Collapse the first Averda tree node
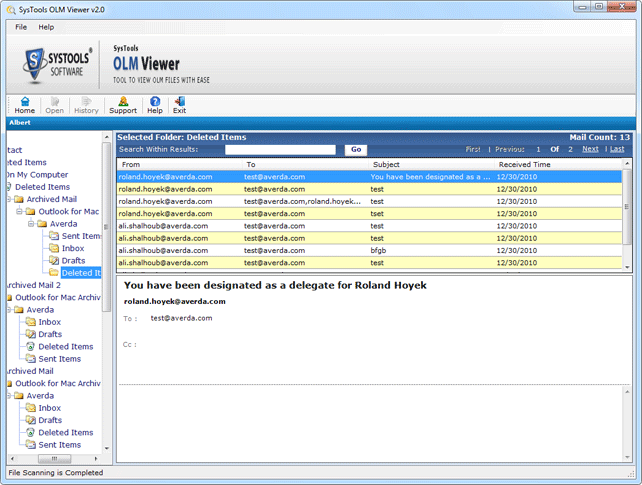 (31, 224)
